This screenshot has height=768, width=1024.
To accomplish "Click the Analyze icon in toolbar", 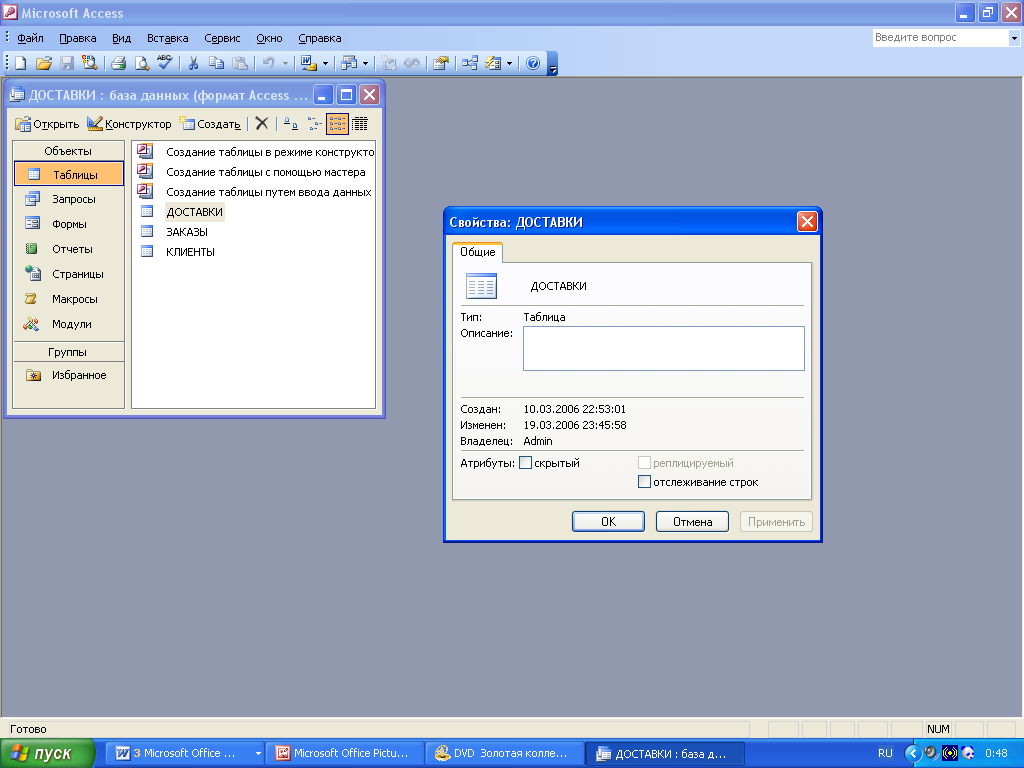I will (x=349, y=63).
